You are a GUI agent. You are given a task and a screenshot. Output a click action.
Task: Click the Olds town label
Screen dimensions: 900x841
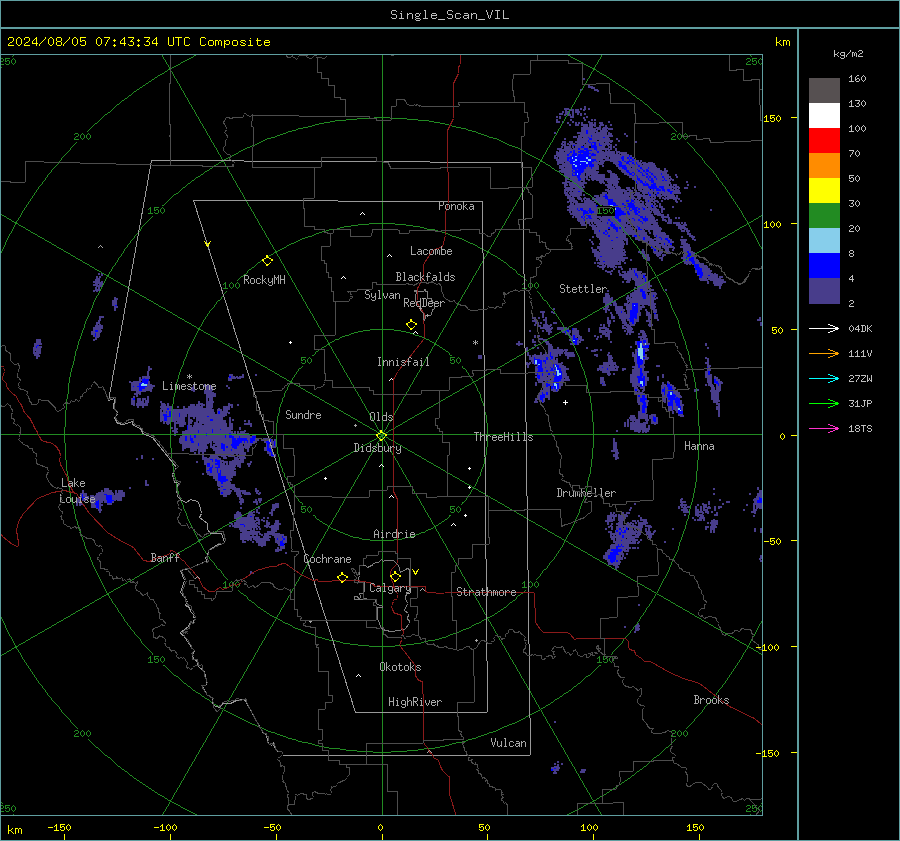[x=381, y=417]
